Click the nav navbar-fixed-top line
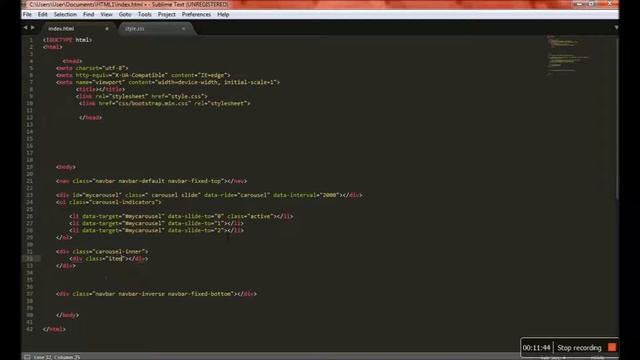 (x=151, y=181)
